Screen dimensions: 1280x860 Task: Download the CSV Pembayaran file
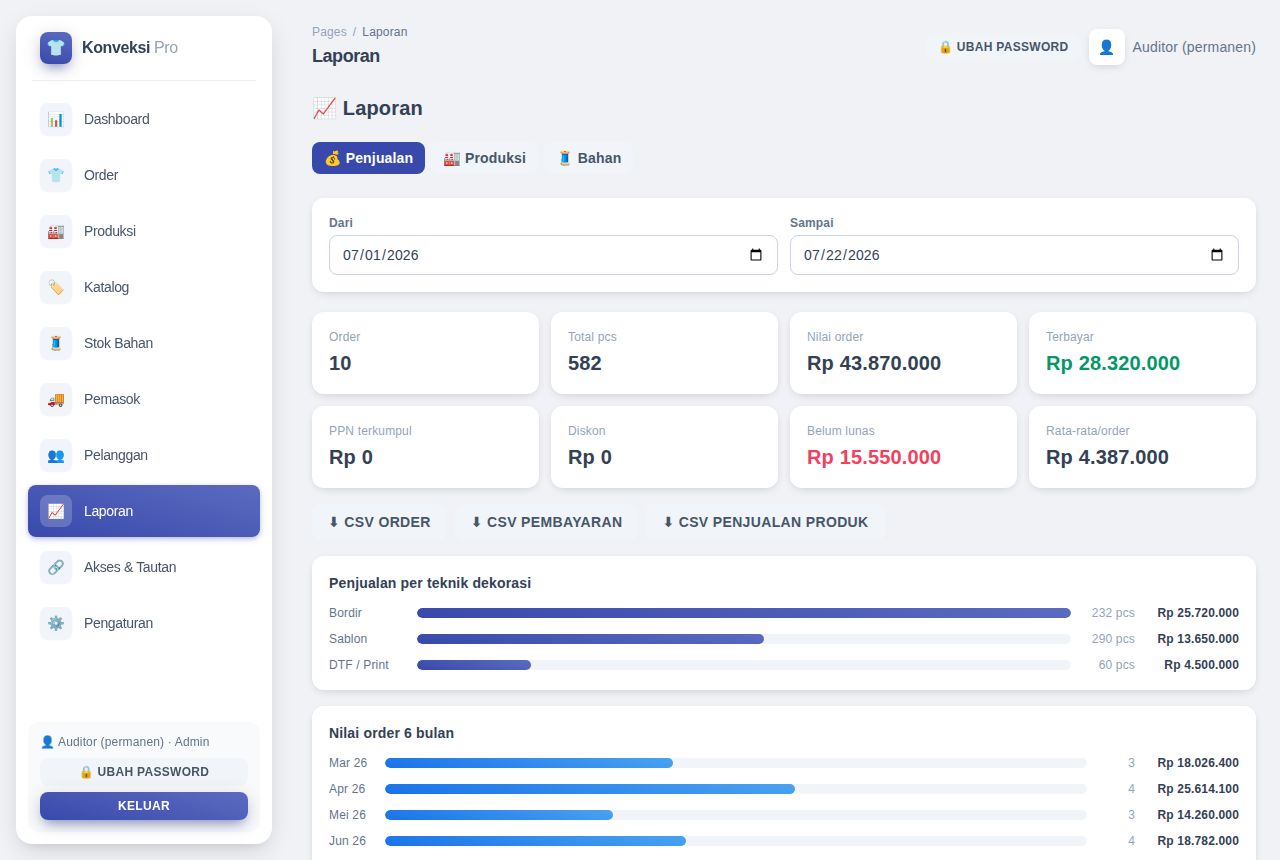coord(546,522)
